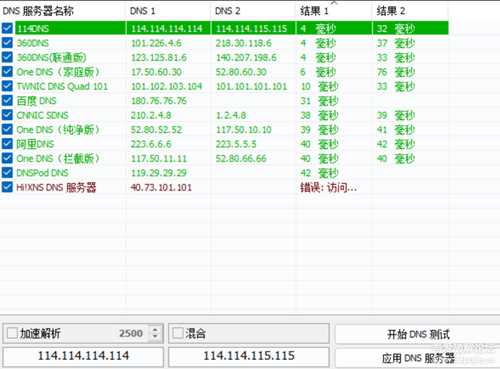Click the 119.29.29.29 address cell

[159, 173]
